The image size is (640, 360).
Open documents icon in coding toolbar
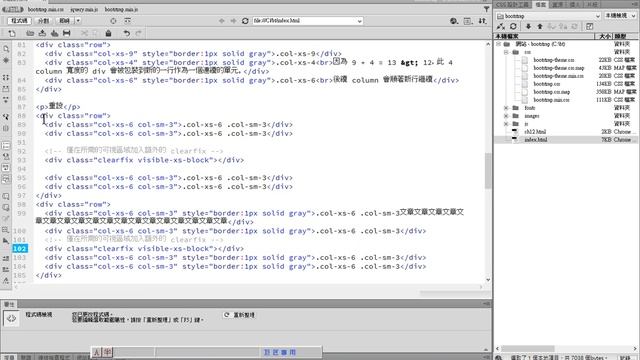[6, 49]
